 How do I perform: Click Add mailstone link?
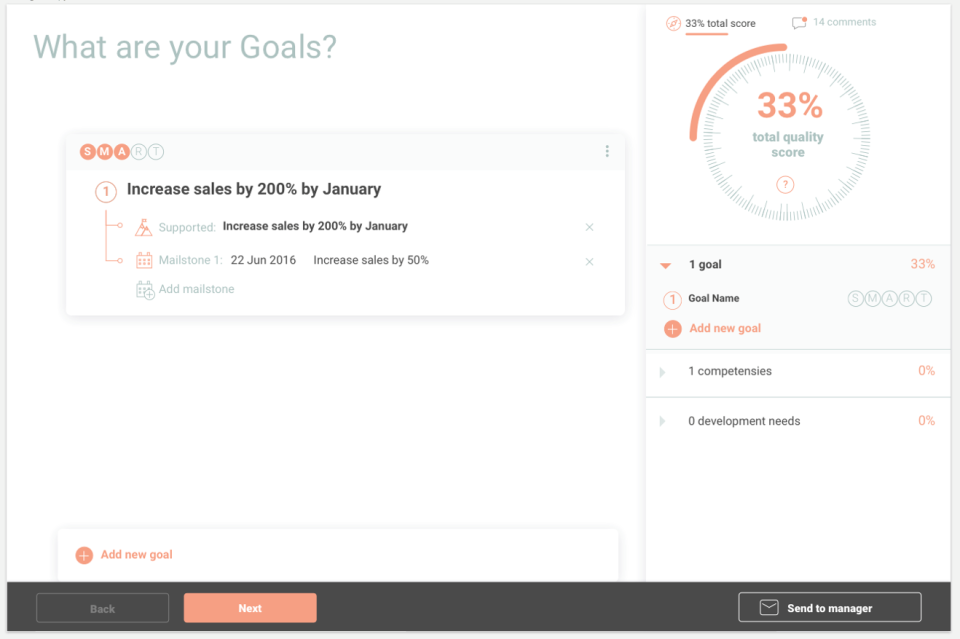pos(196,289)
